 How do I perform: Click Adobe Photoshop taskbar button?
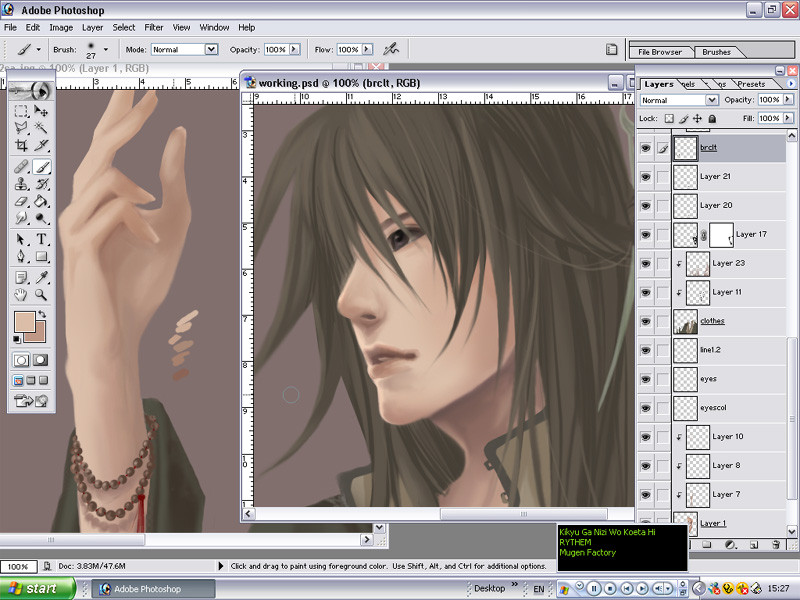(x=153, y=589)
